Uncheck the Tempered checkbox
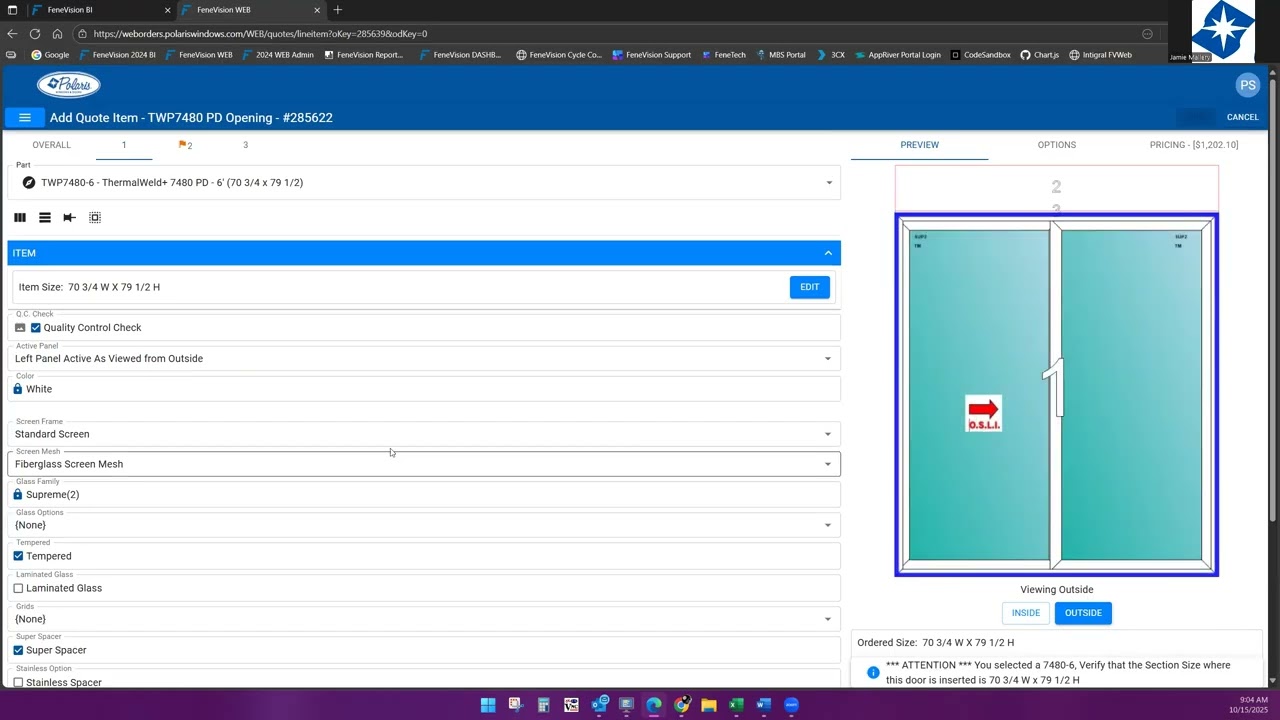The width and height of the screenshot is (1280, 720). pyautogui.click(x=18, y=556)
